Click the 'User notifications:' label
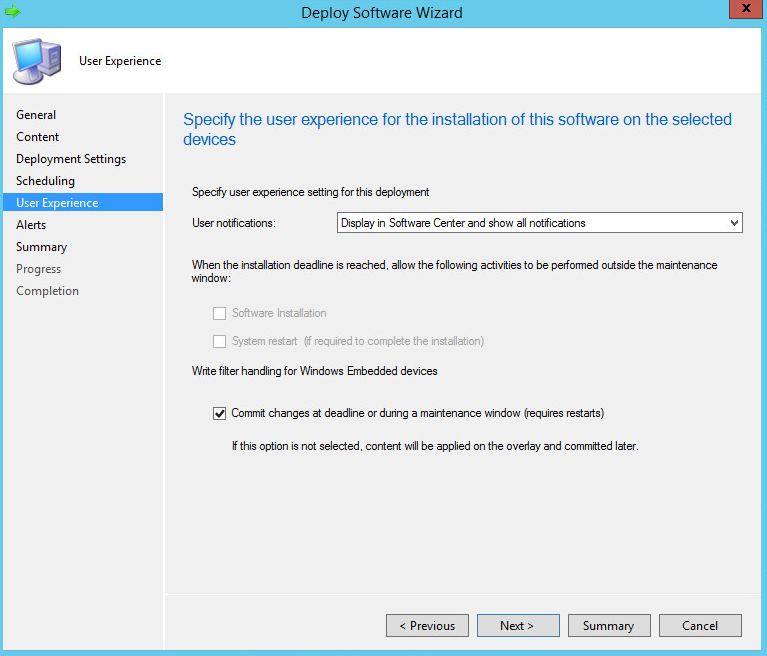Image resolution: width=767 pixels, height=656 pixels. 234,223
